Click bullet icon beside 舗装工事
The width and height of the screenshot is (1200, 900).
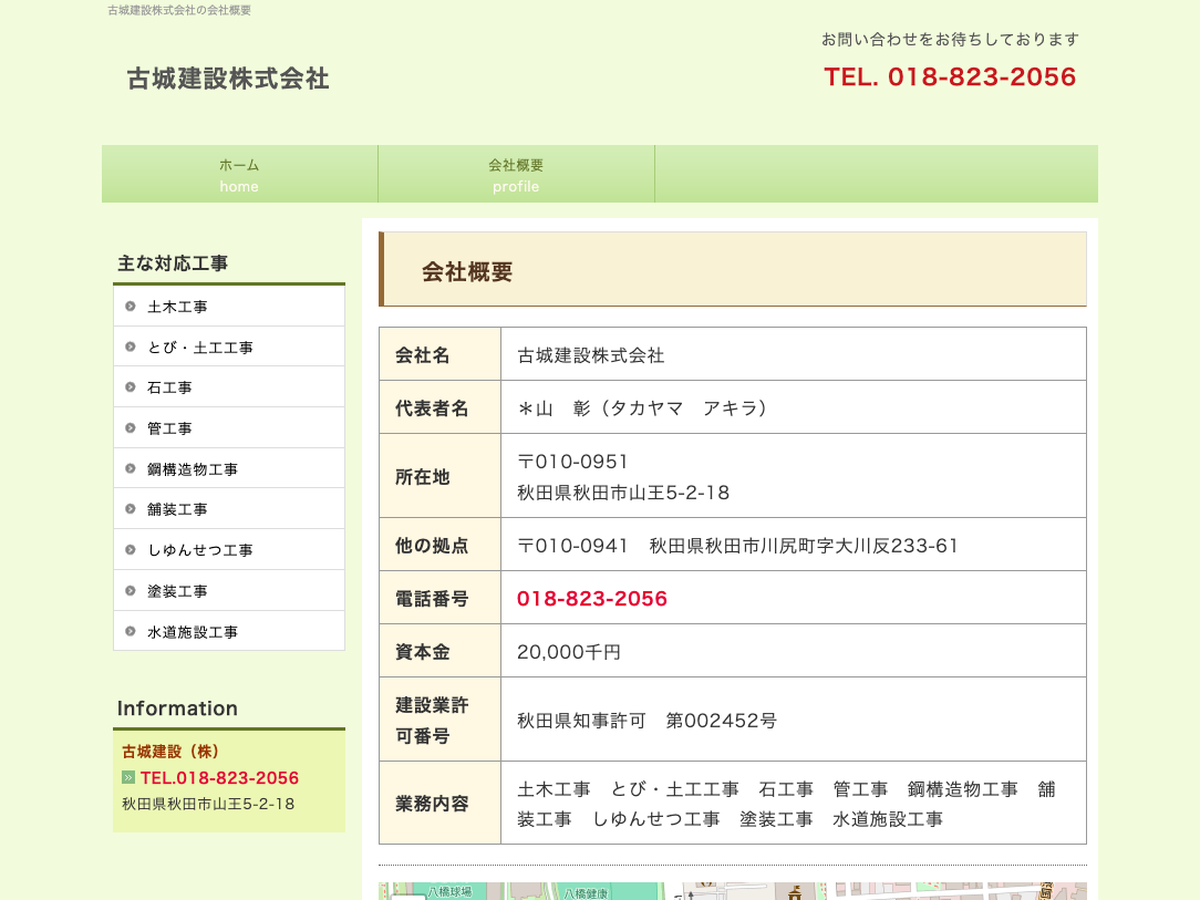pyautogui.click(x=130, y=509)
